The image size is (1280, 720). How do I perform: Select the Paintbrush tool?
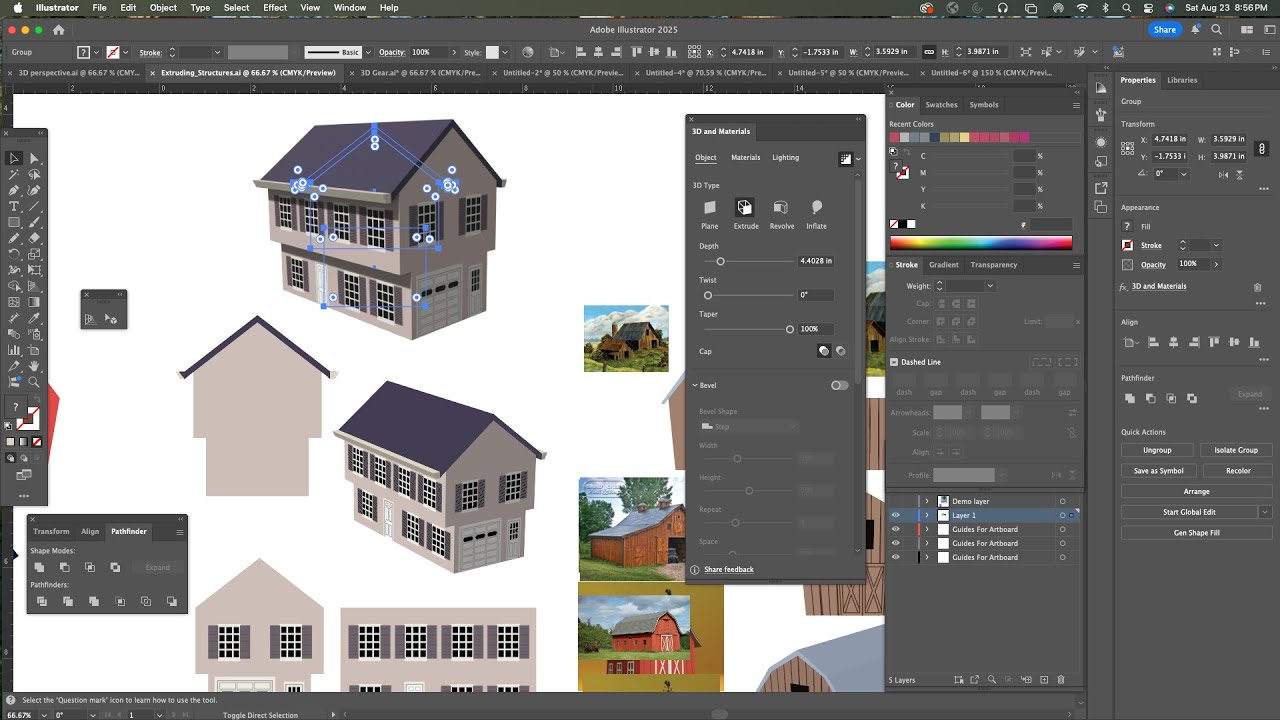point(34,222)
